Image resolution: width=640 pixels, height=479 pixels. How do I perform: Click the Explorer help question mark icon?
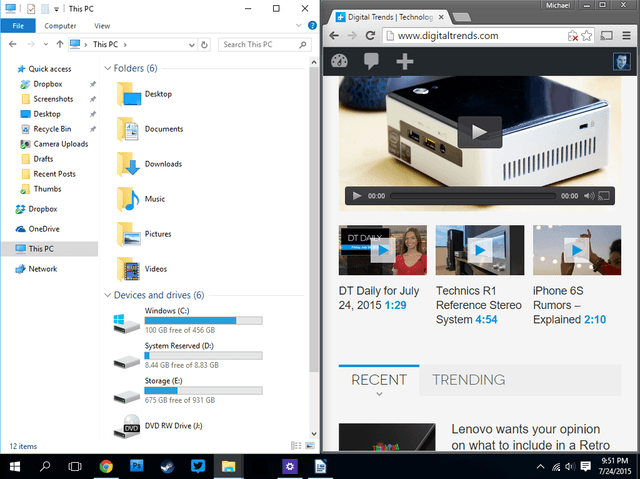coord(312,25)
